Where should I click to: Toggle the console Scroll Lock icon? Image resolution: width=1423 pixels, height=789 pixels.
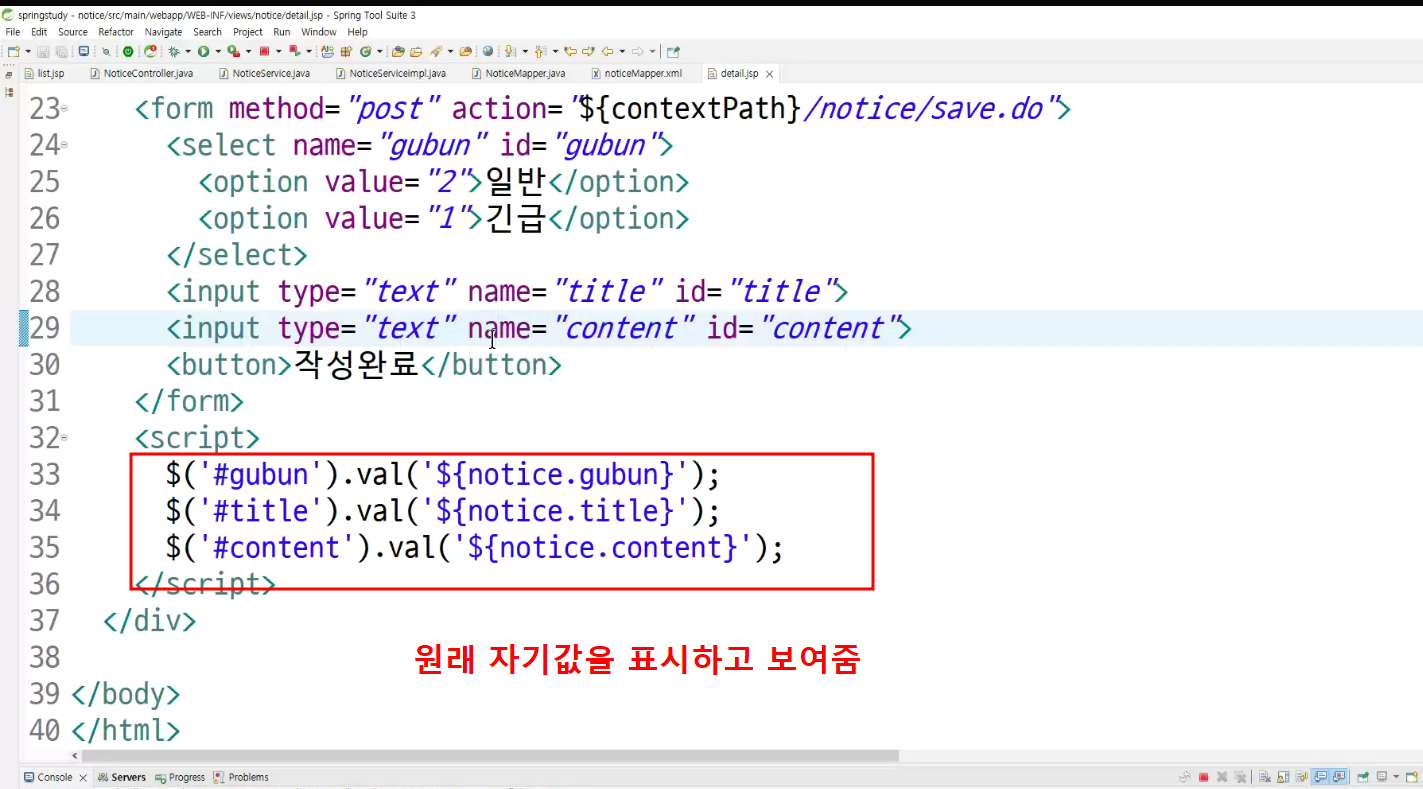[1283, 777]
